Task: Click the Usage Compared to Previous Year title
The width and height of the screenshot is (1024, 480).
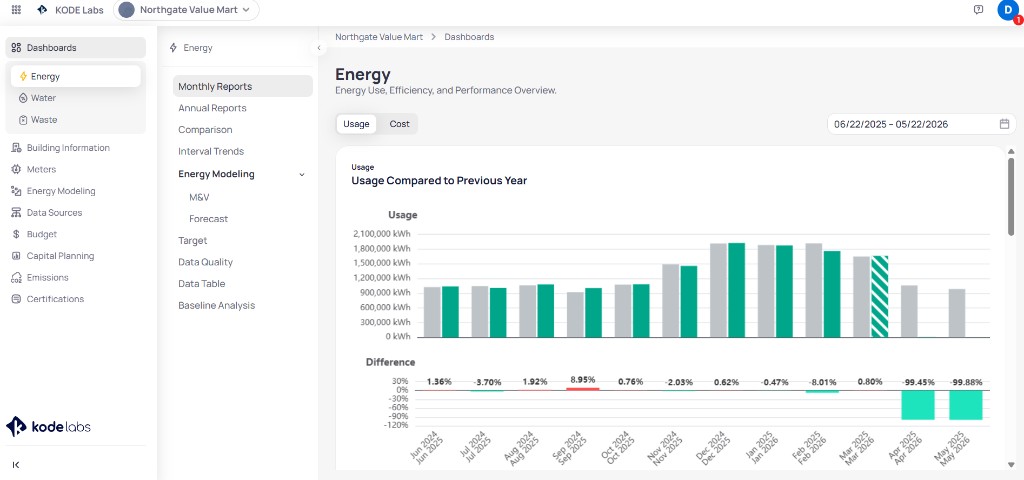Action: 439,181
